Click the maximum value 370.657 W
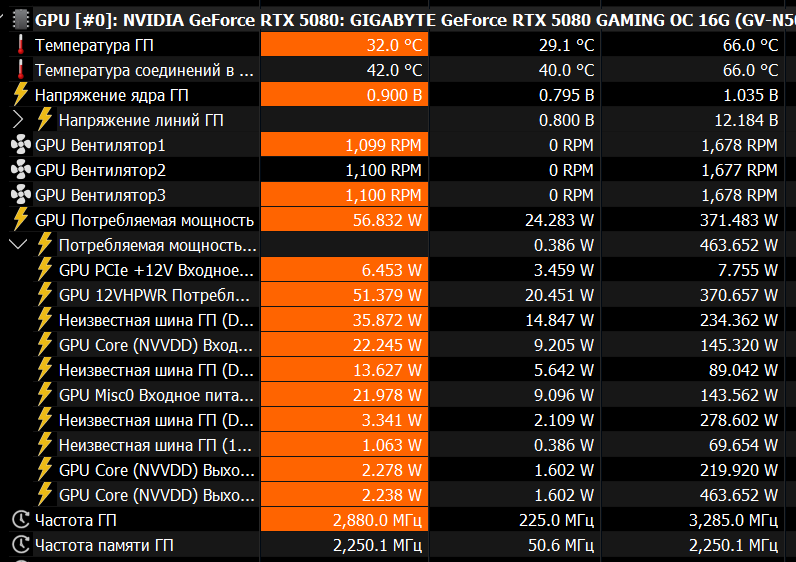 point(739,295)
